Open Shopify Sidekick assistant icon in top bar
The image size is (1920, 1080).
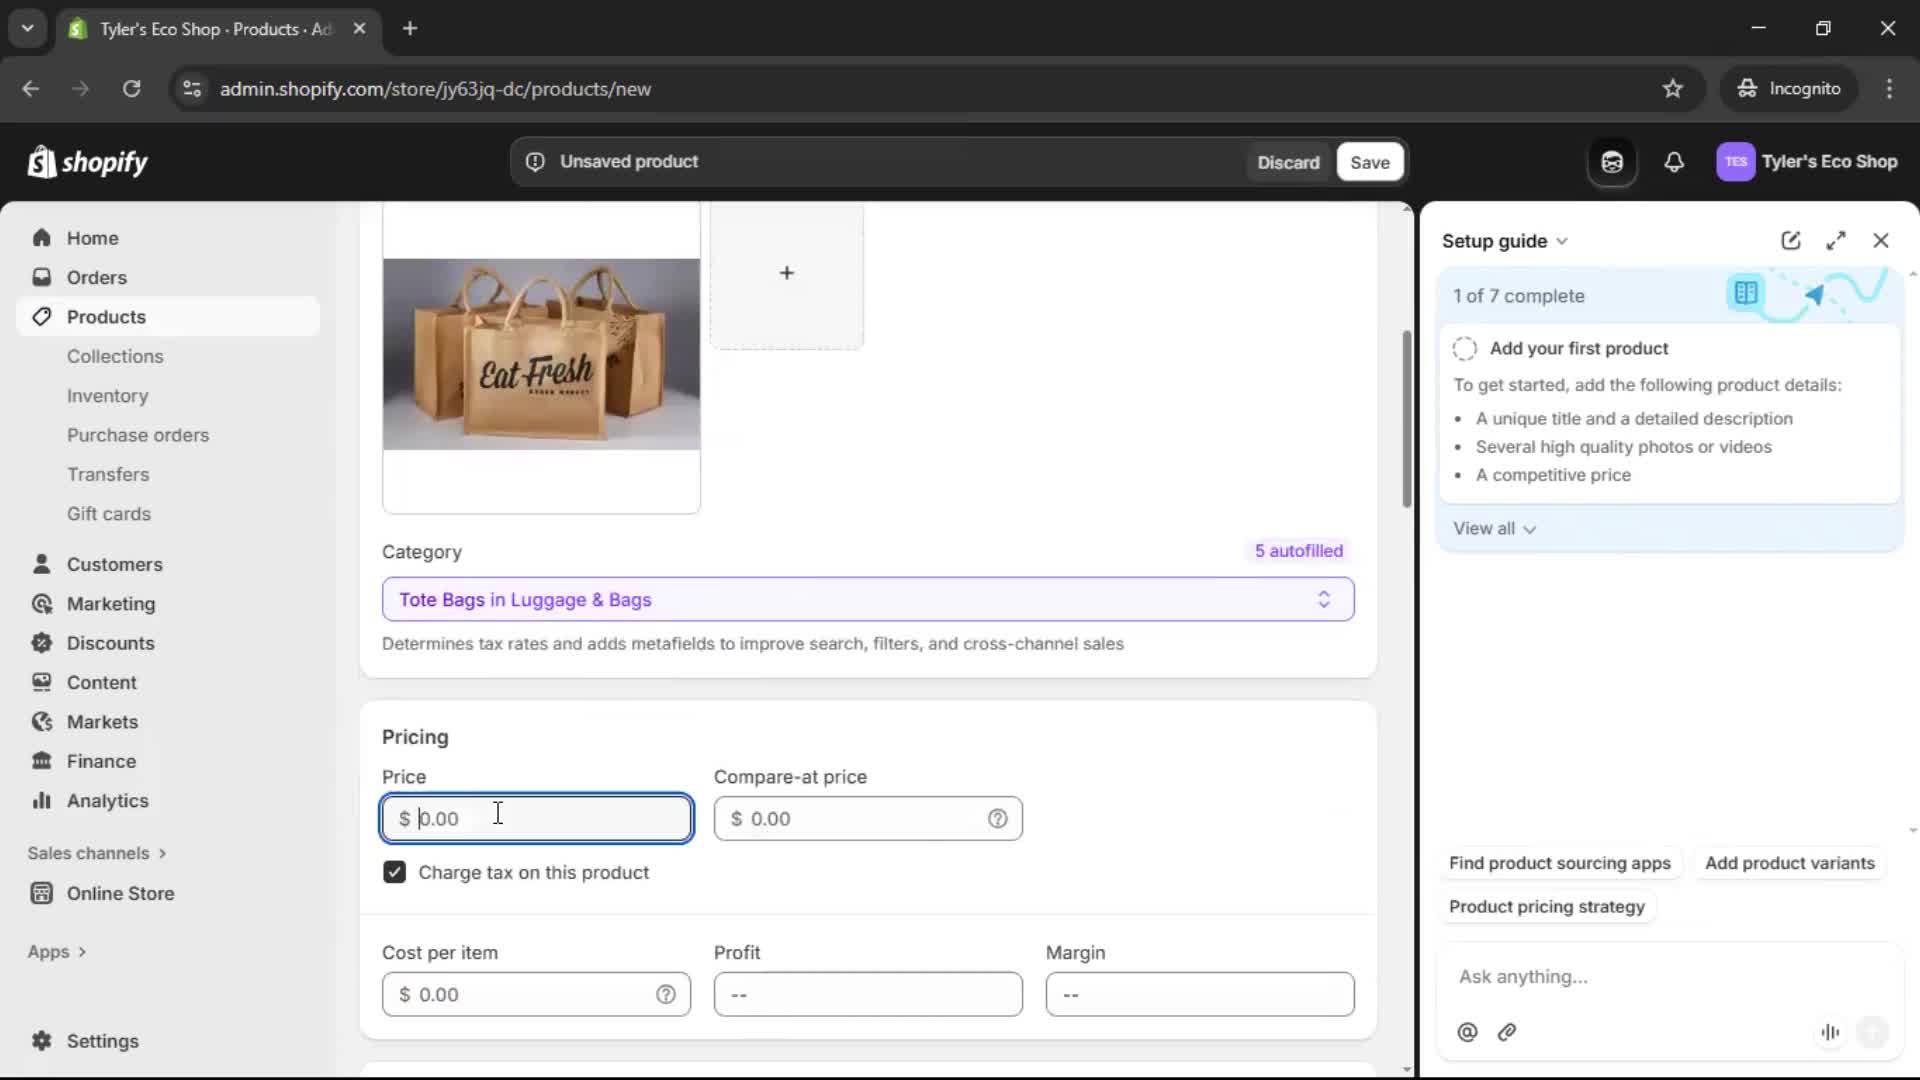[1612, 162]
